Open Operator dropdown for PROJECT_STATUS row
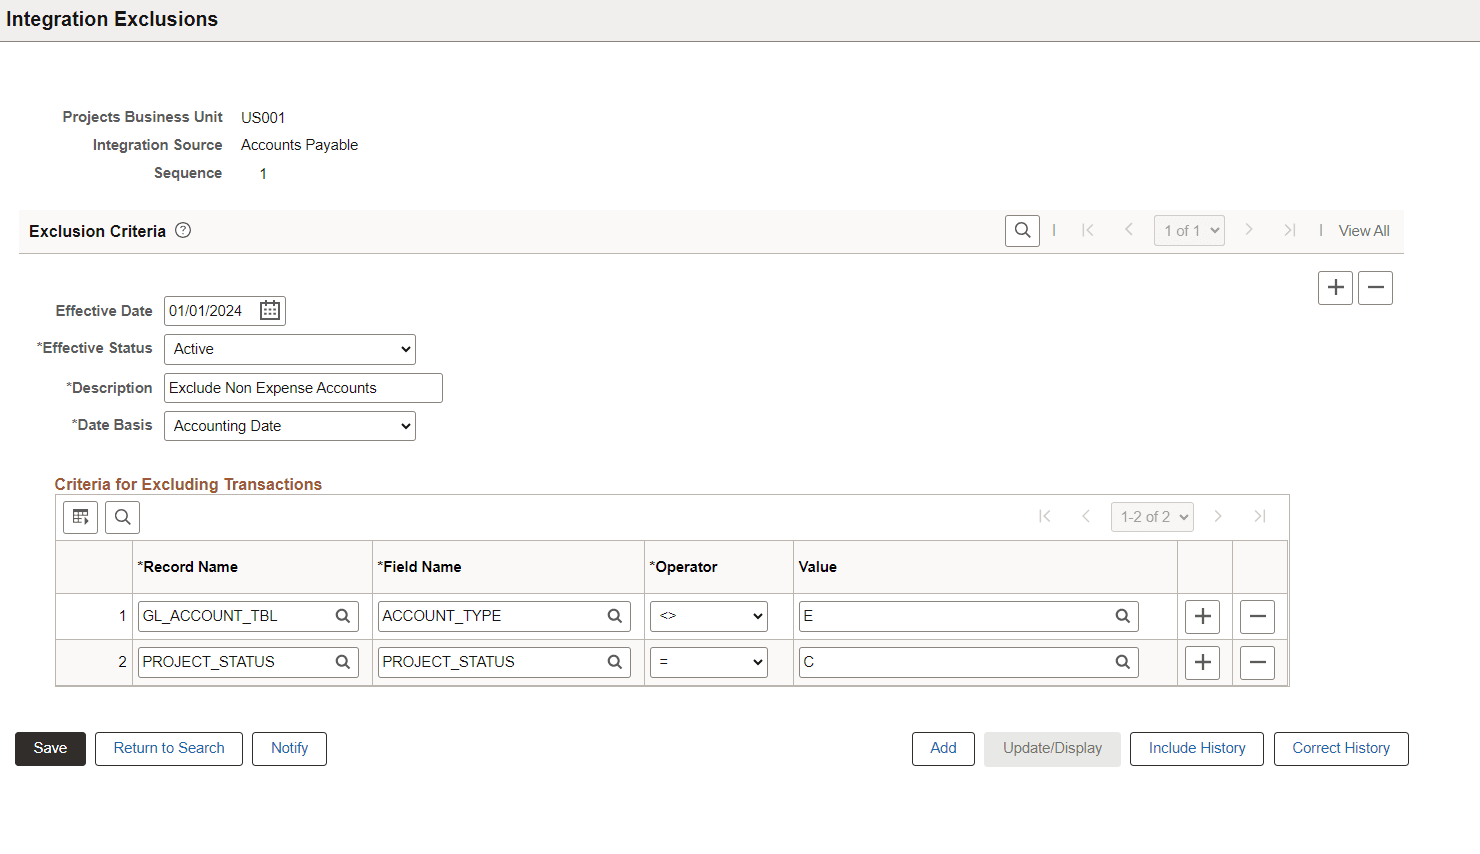This screenshot has width=1480, height=854. click(x=709, y=662)
